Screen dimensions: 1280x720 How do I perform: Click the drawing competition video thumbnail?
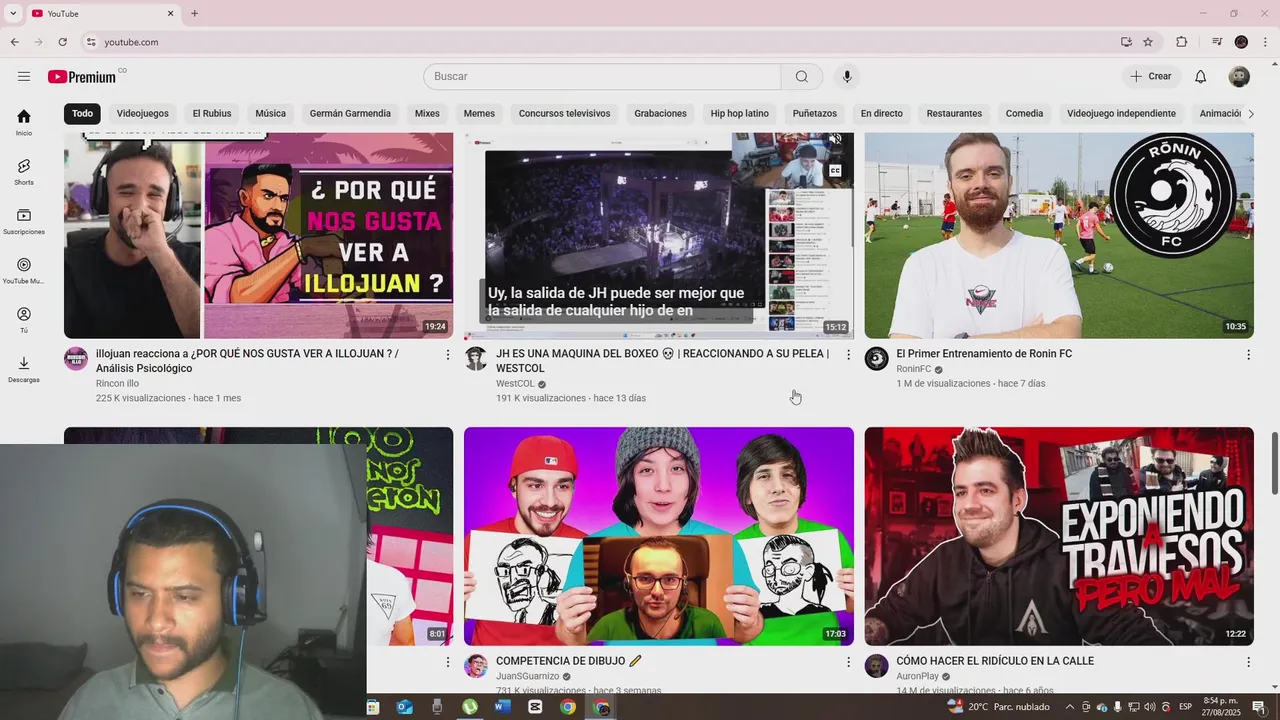(x=659, y=536)
